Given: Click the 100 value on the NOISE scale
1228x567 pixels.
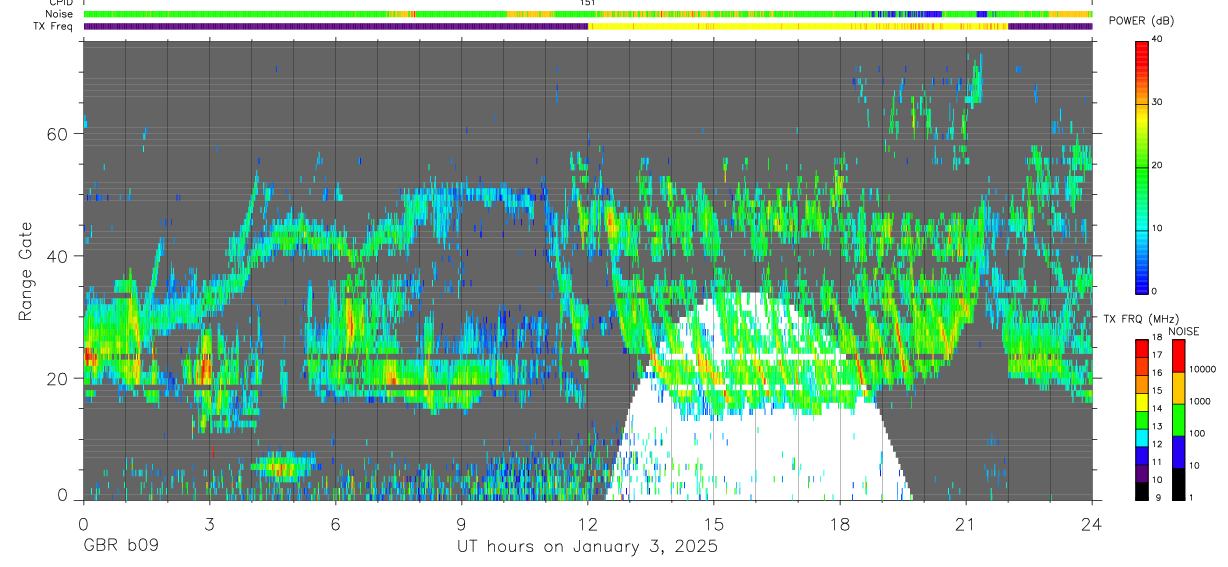Looking at the screenshot, I should [x=1196, y=433].
